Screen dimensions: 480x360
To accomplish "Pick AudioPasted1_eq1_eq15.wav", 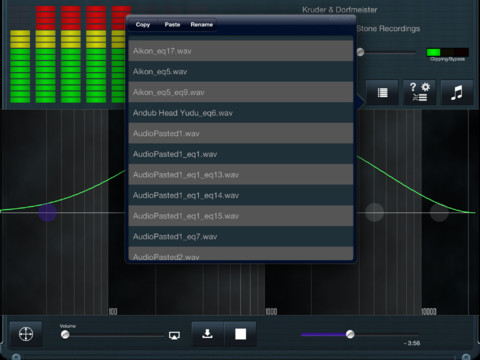I will (241, 216).
